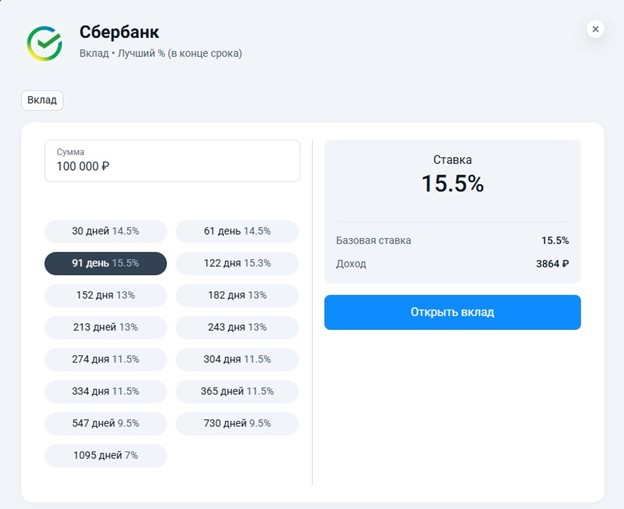Choose the 122 дня 15.3% option

click(237, 263)
